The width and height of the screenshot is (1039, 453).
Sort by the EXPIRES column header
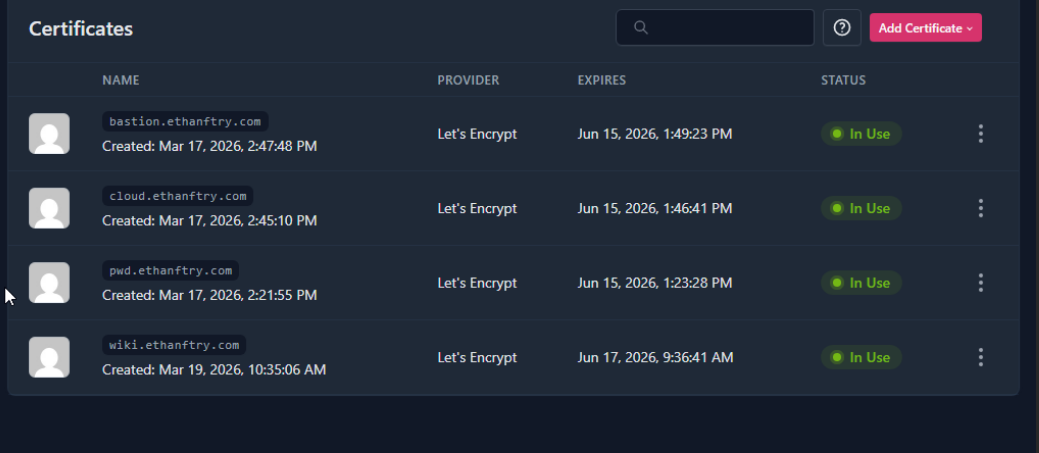pyautogui.click(x=604, y=80)
